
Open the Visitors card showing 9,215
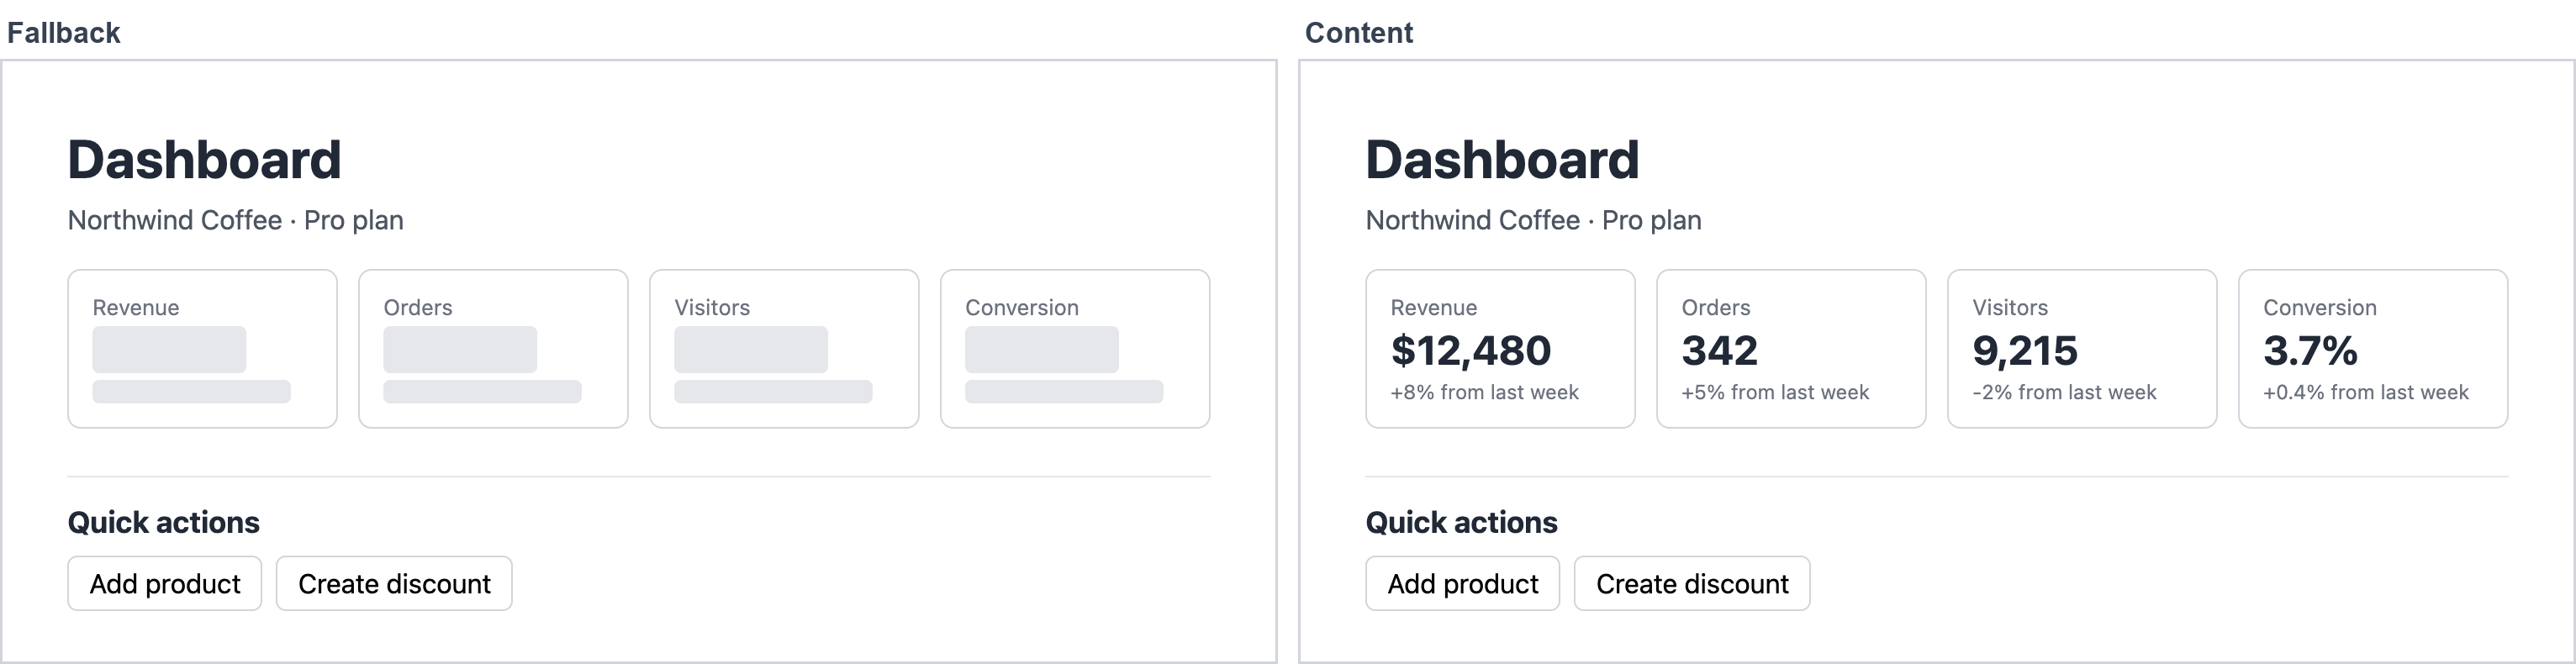pyautogui.click(x=2083, y=349)
